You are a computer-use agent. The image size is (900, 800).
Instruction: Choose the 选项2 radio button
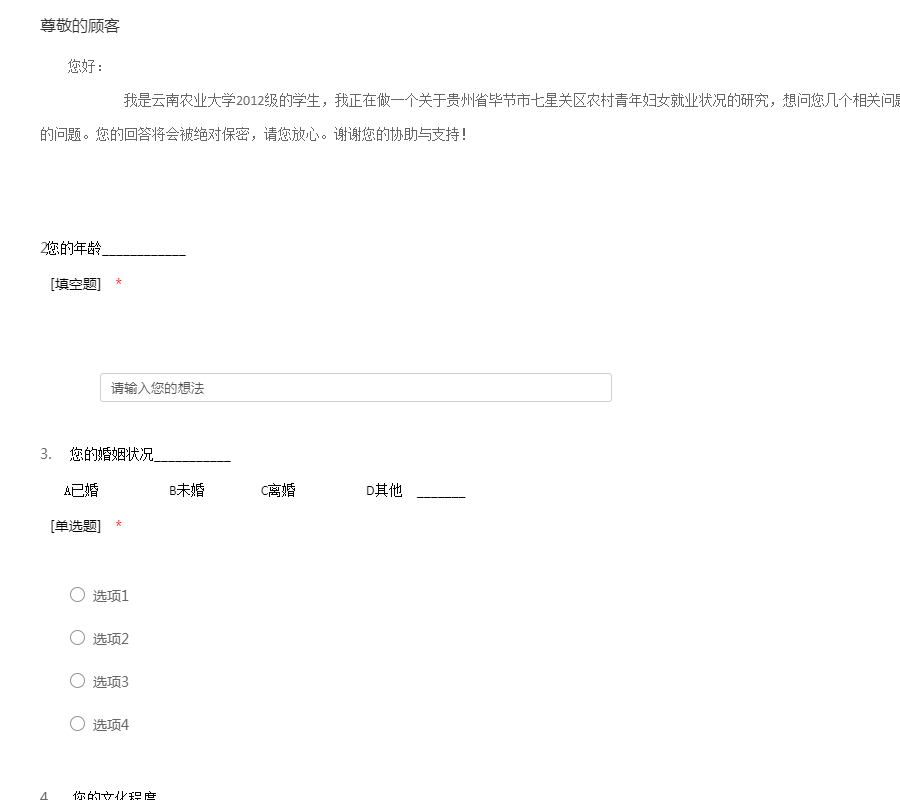pos(78,638)
